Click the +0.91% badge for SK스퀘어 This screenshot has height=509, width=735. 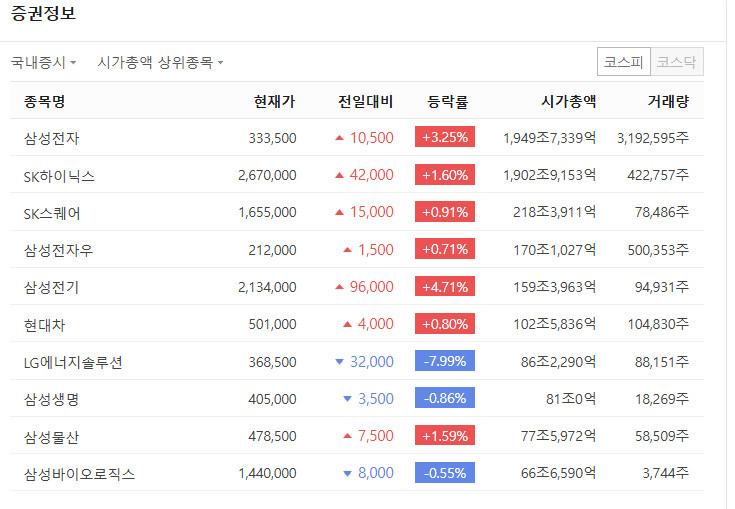point(445,212)
